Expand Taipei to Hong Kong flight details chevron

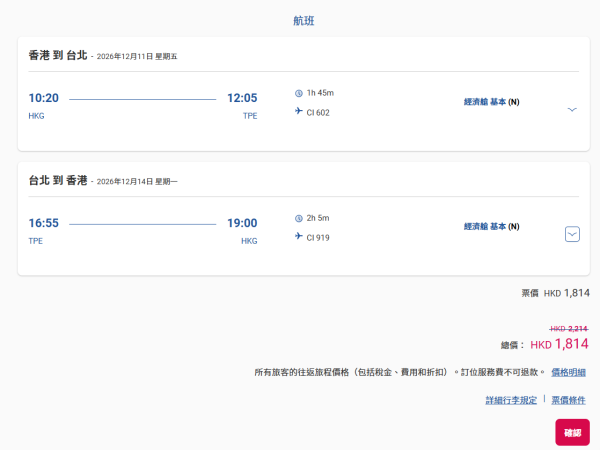coord(572,234)
